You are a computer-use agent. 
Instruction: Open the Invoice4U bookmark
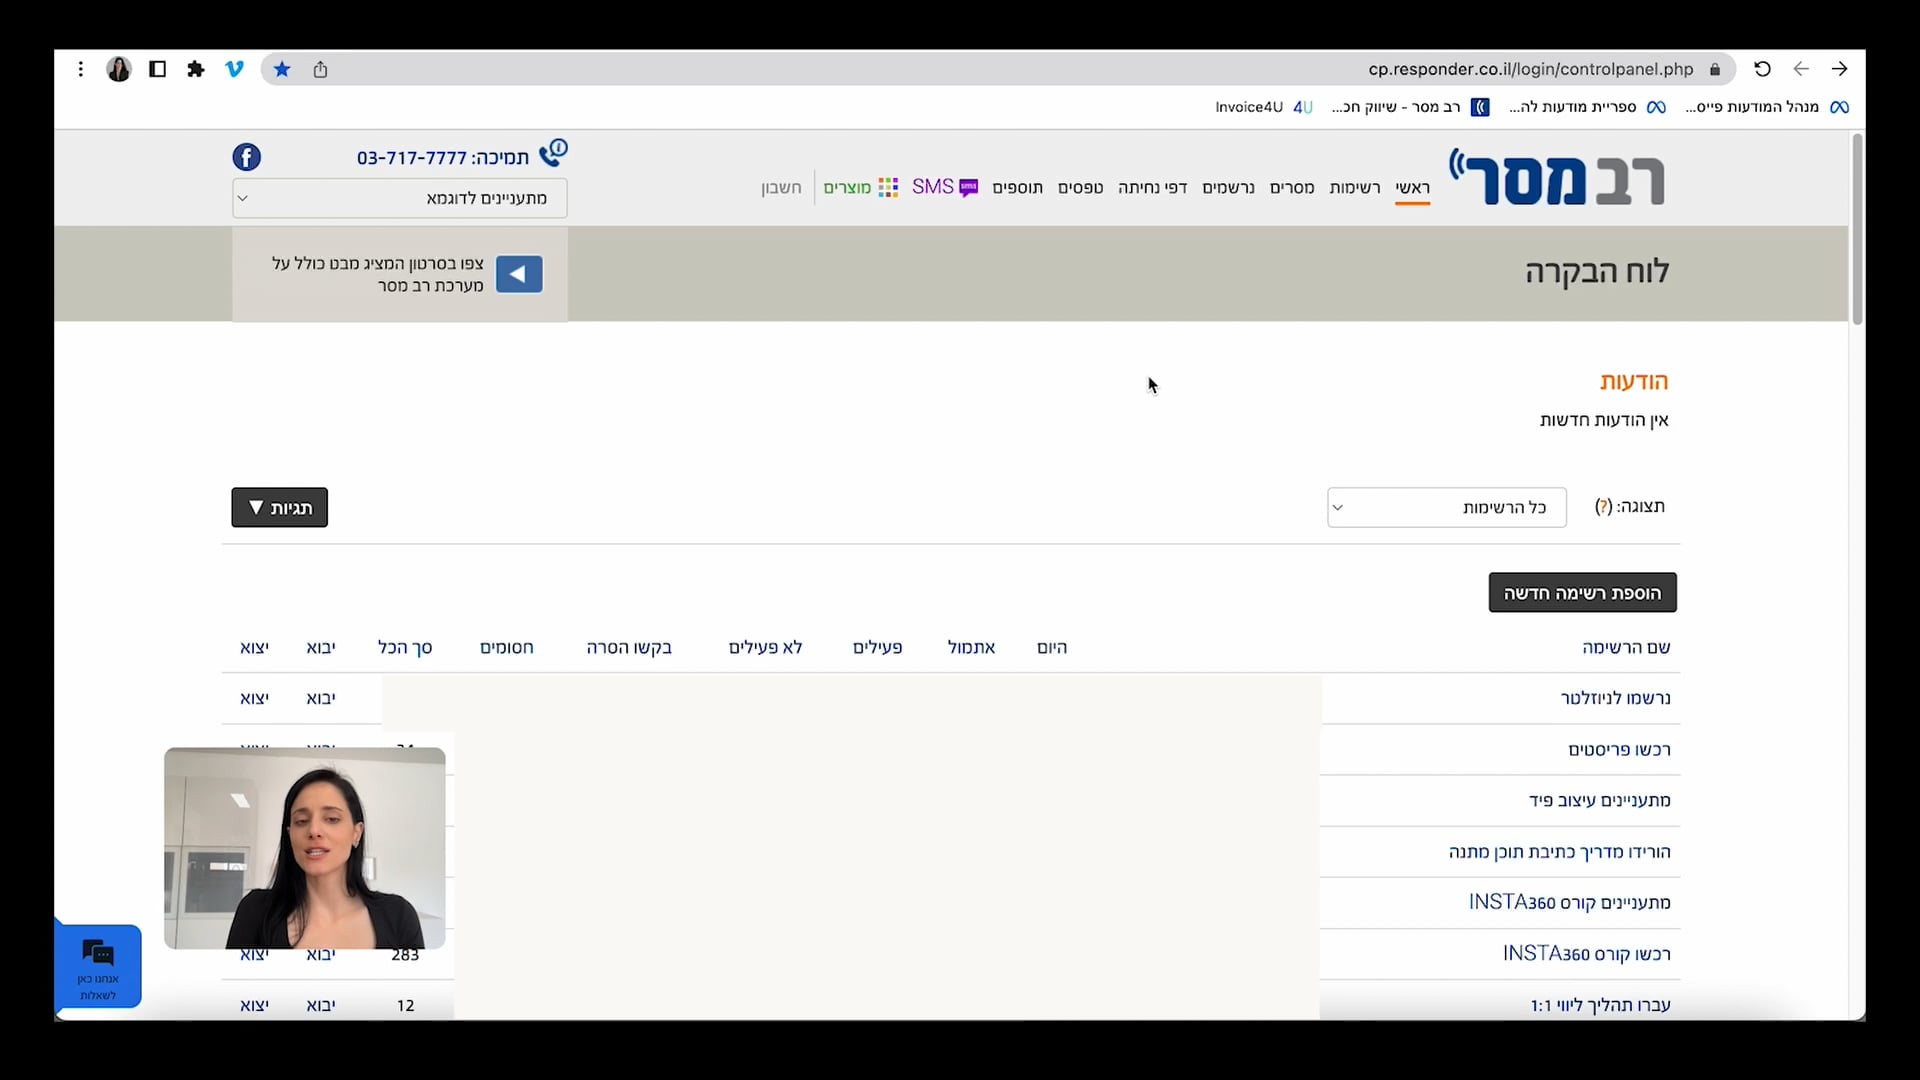pyautogui.click(x=1264, y=107)
